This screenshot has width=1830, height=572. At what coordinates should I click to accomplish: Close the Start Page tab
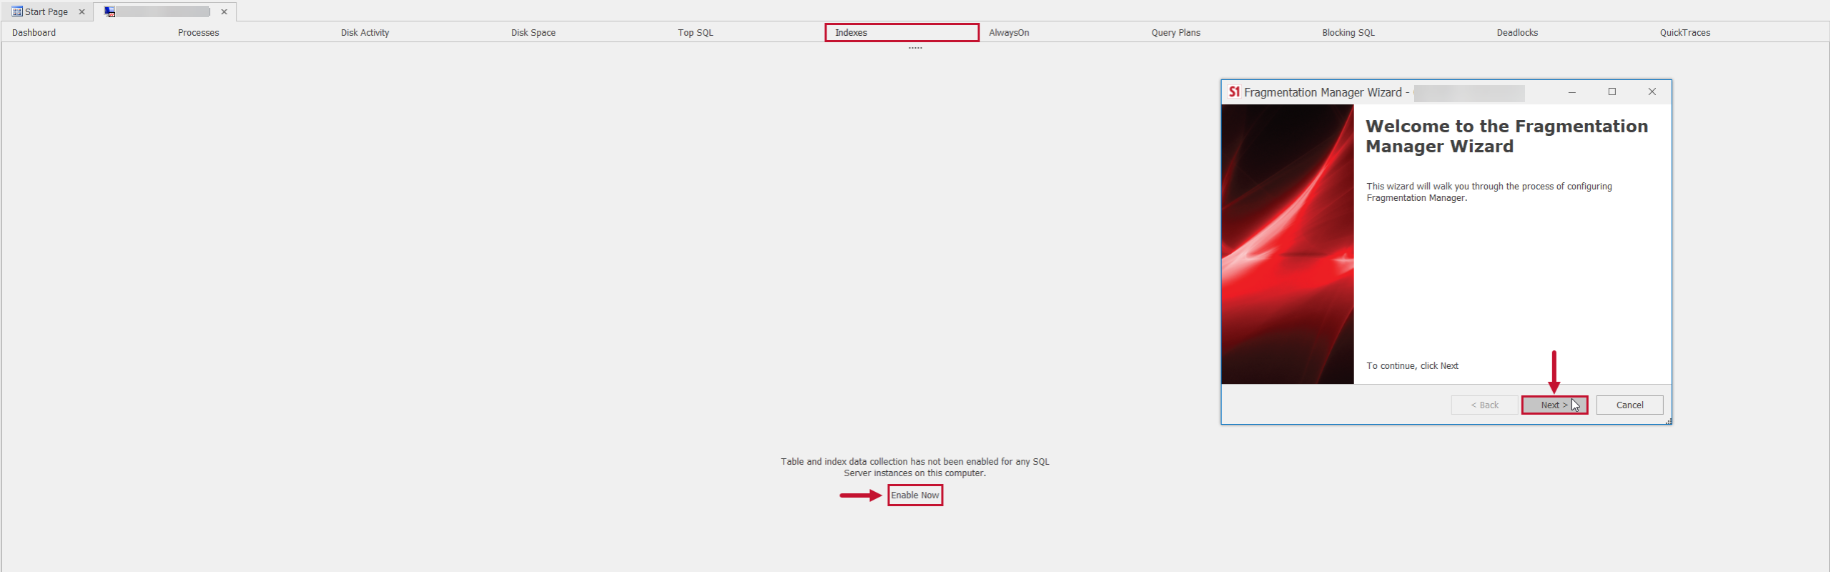pos(82,12)
